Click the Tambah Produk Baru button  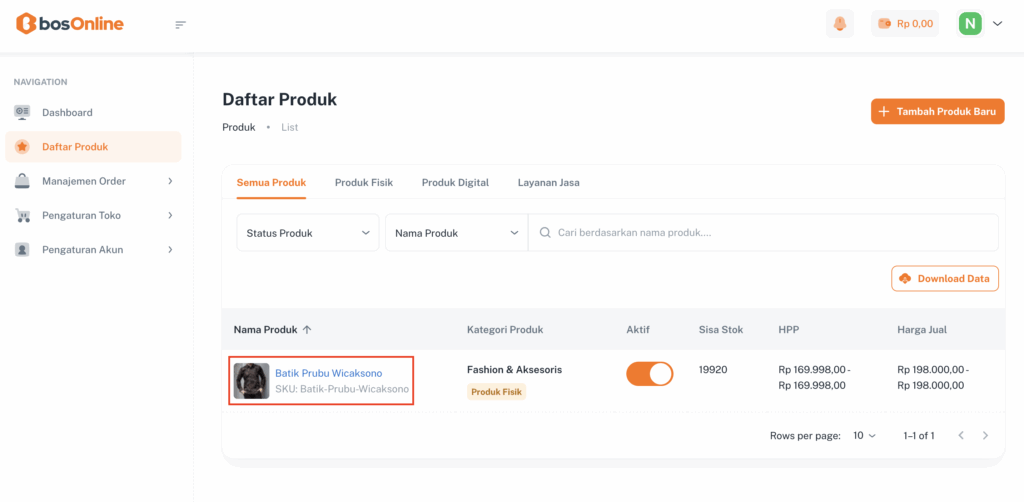pos(937,112)
